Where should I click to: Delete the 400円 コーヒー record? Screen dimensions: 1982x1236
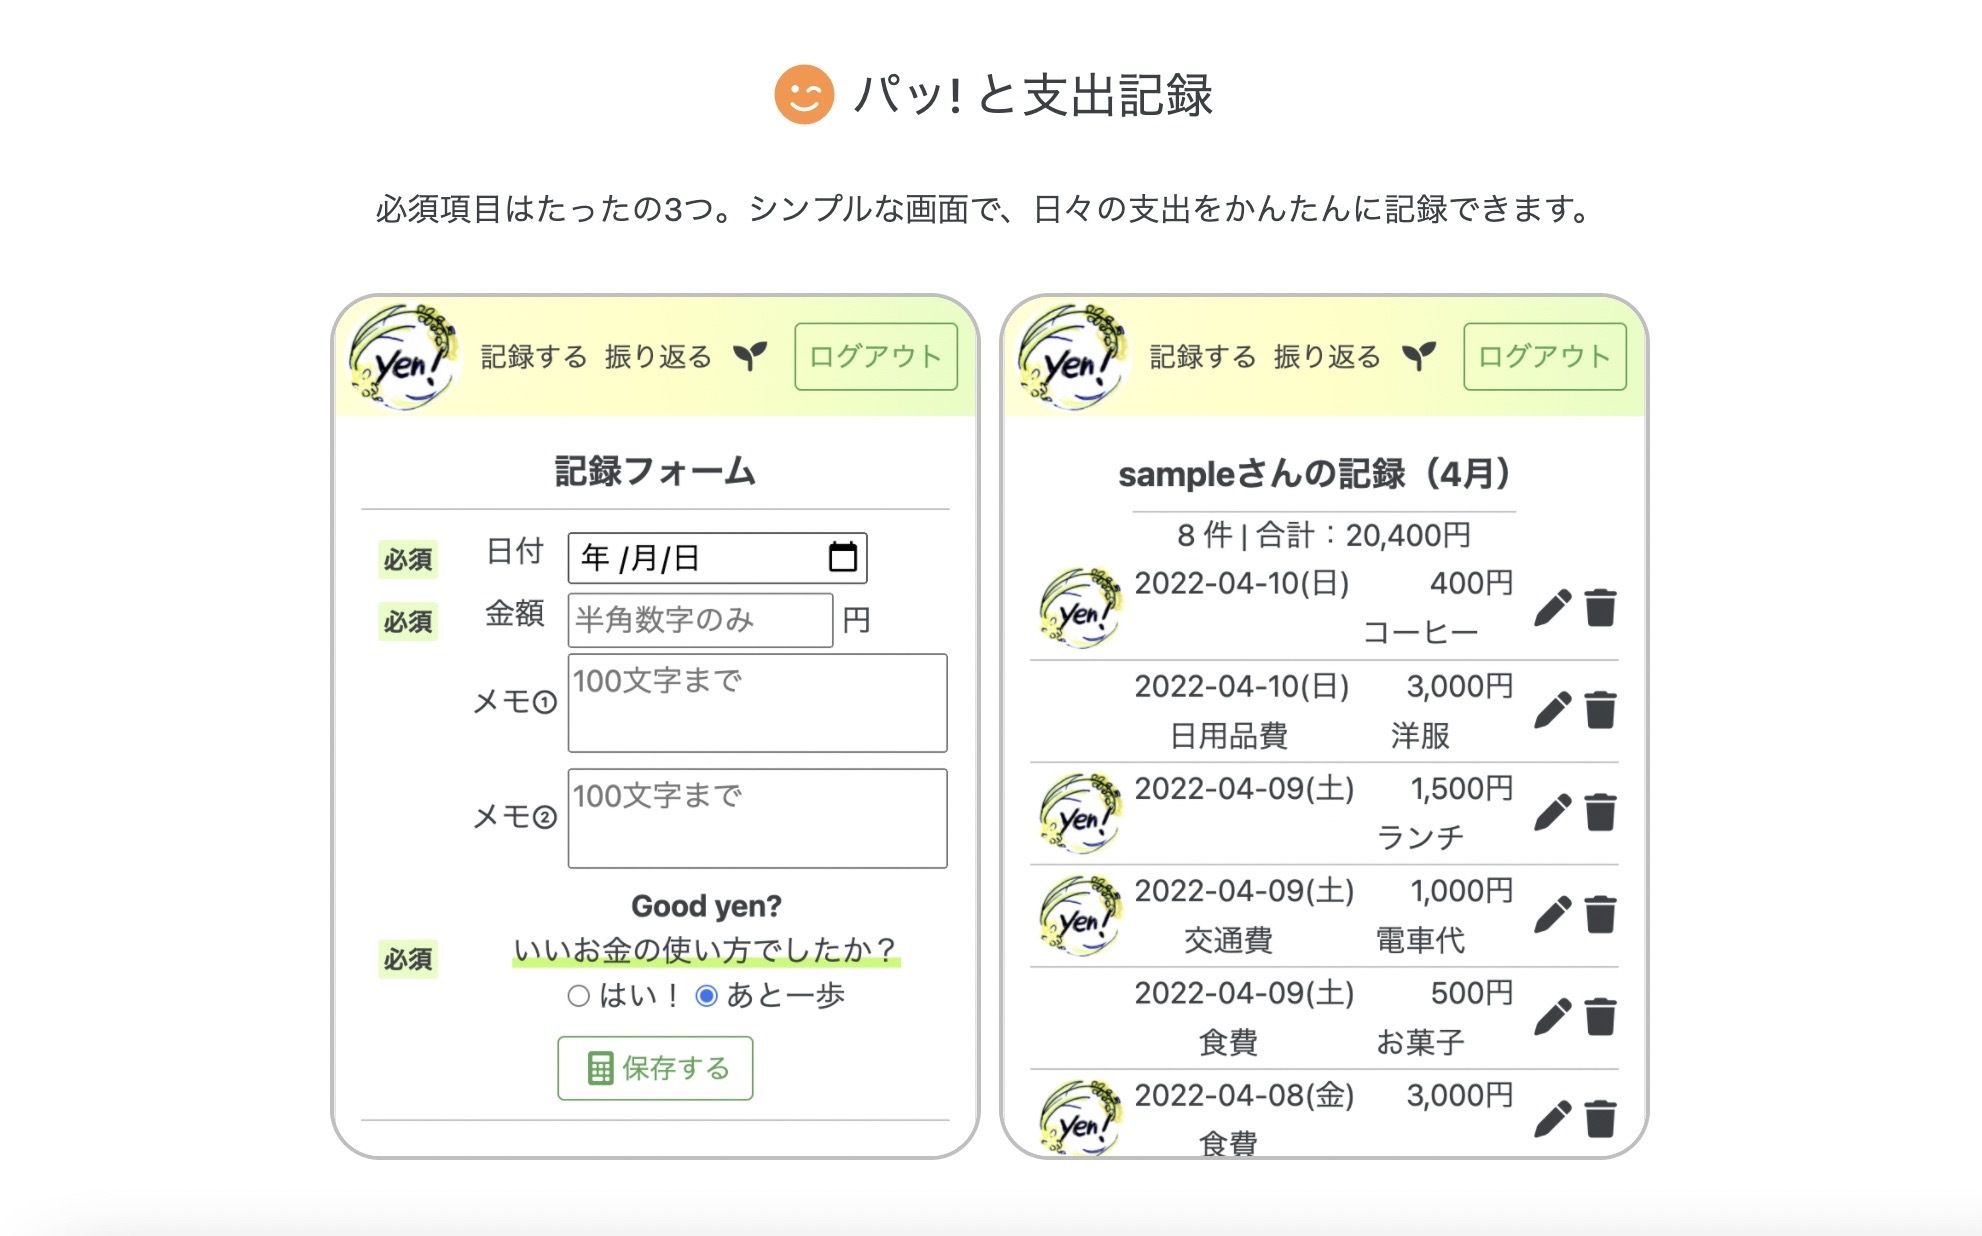(x=1600, y=608)
